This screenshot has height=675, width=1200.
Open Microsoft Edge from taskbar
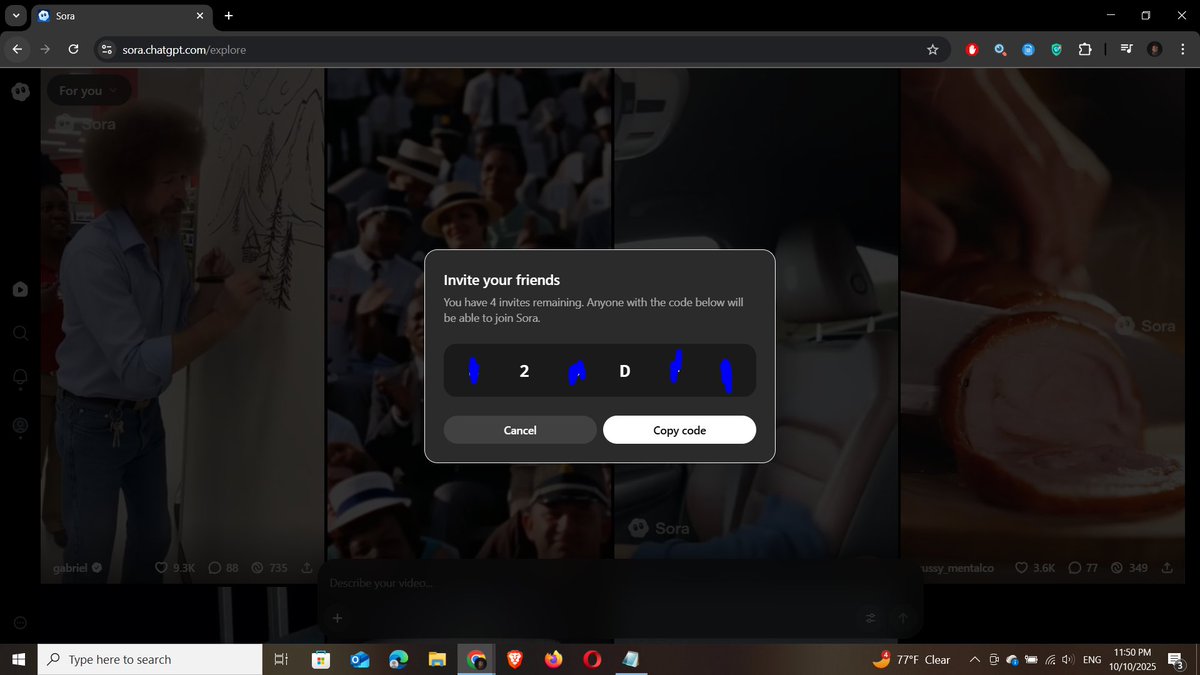[x=398, y=659]
